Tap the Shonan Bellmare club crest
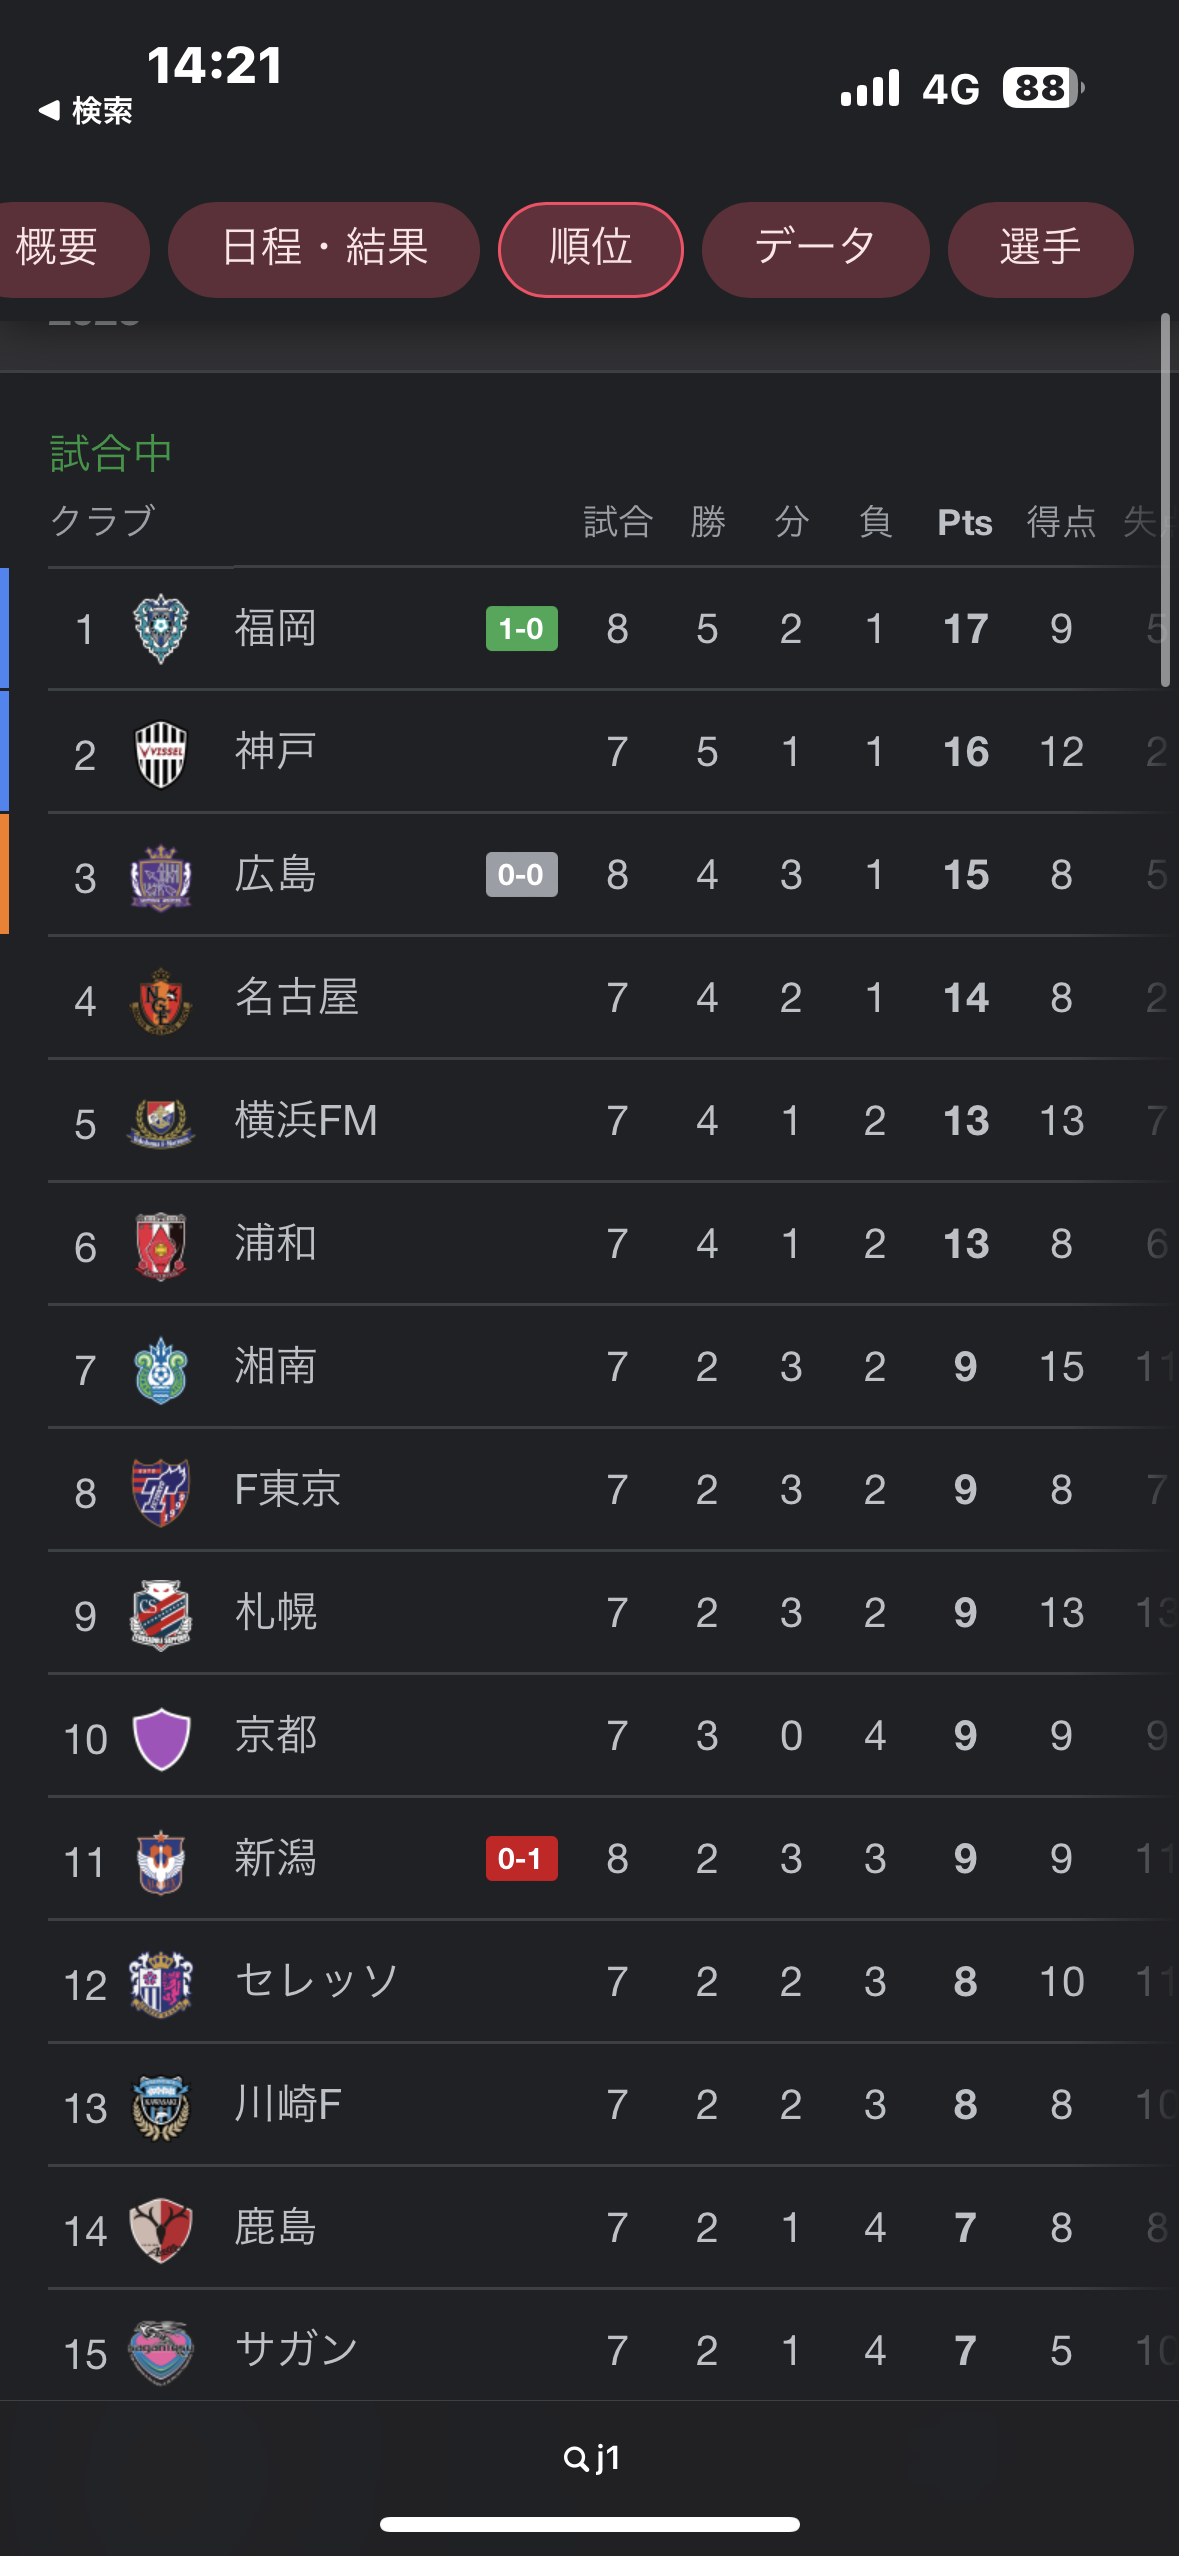Screen dimensions: 1179x2556 pos(161,1369)
